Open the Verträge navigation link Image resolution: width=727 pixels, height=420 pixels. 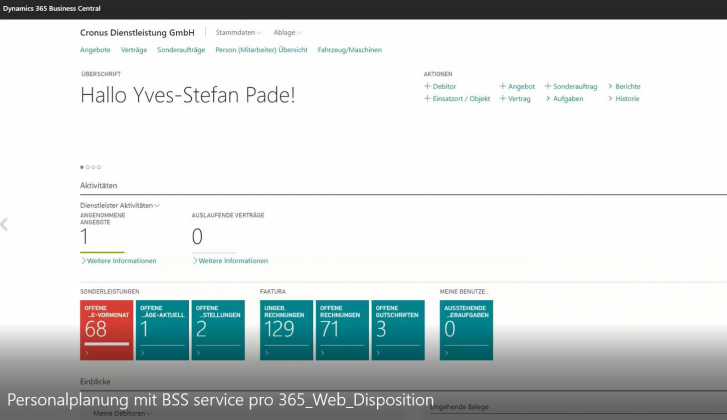[x=134, y=50]
